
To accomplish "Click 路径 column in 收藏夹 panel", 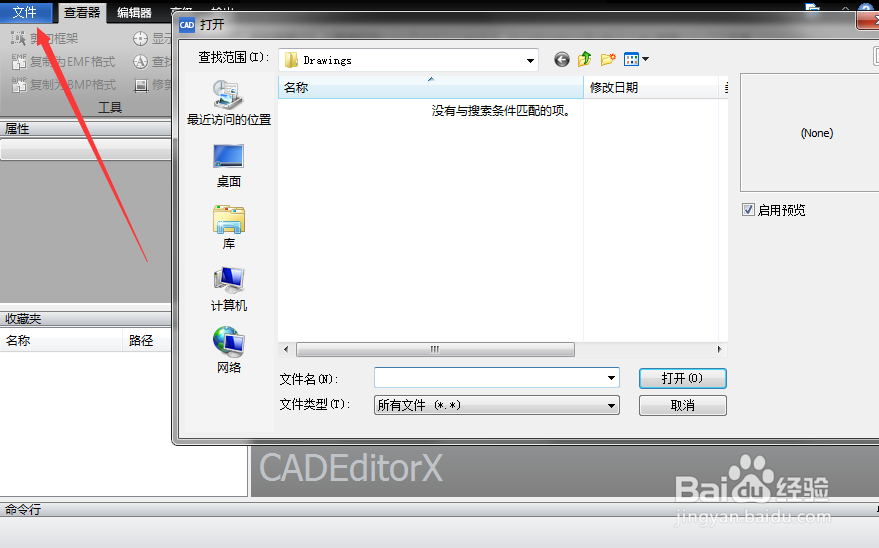I will point(147,340).
